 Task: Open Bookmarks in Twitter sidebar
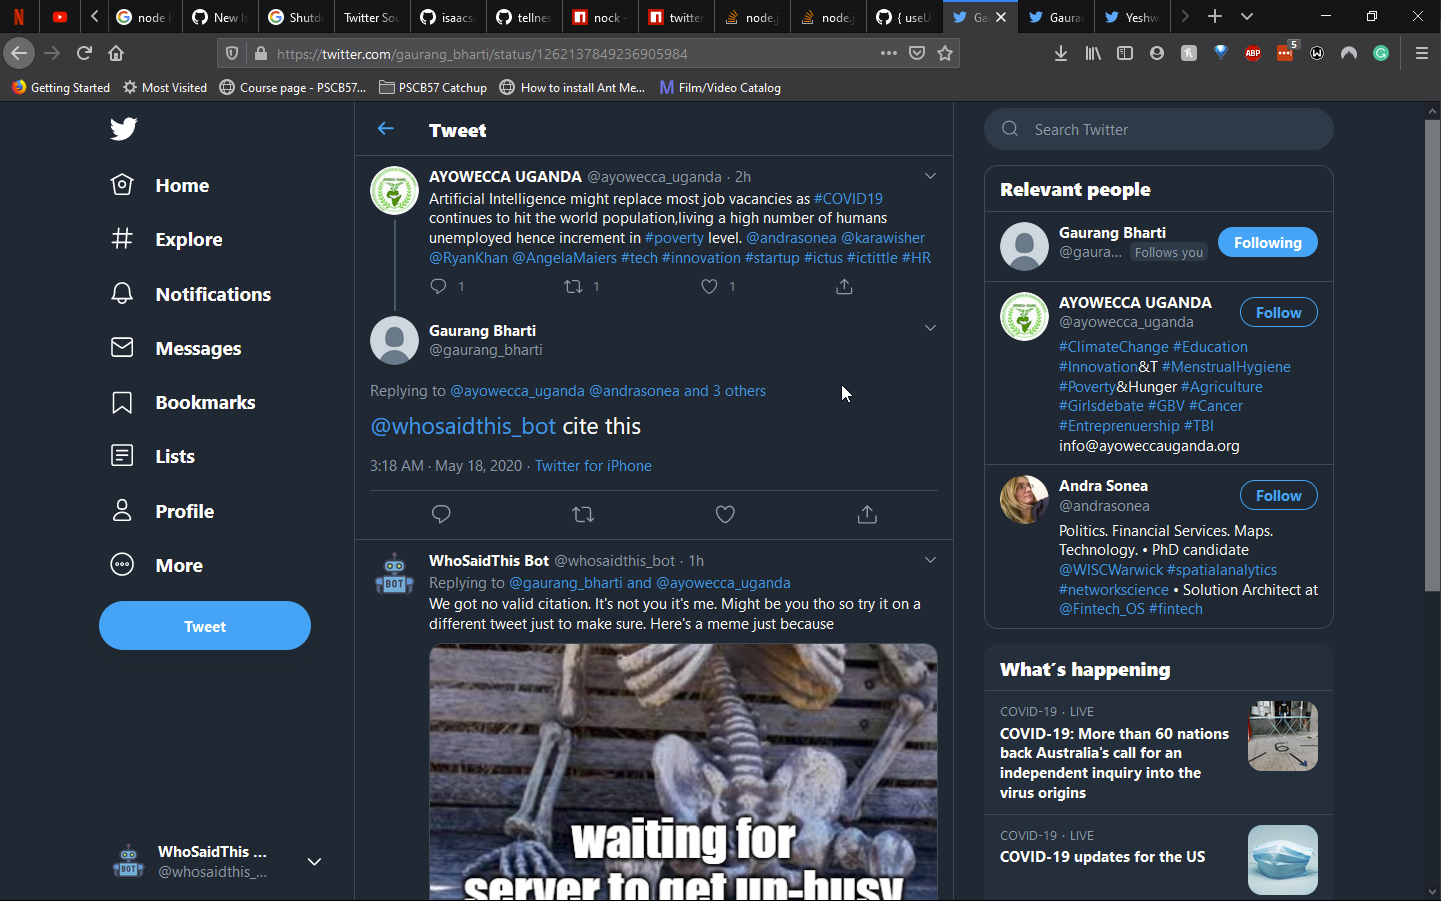[182, 402]
